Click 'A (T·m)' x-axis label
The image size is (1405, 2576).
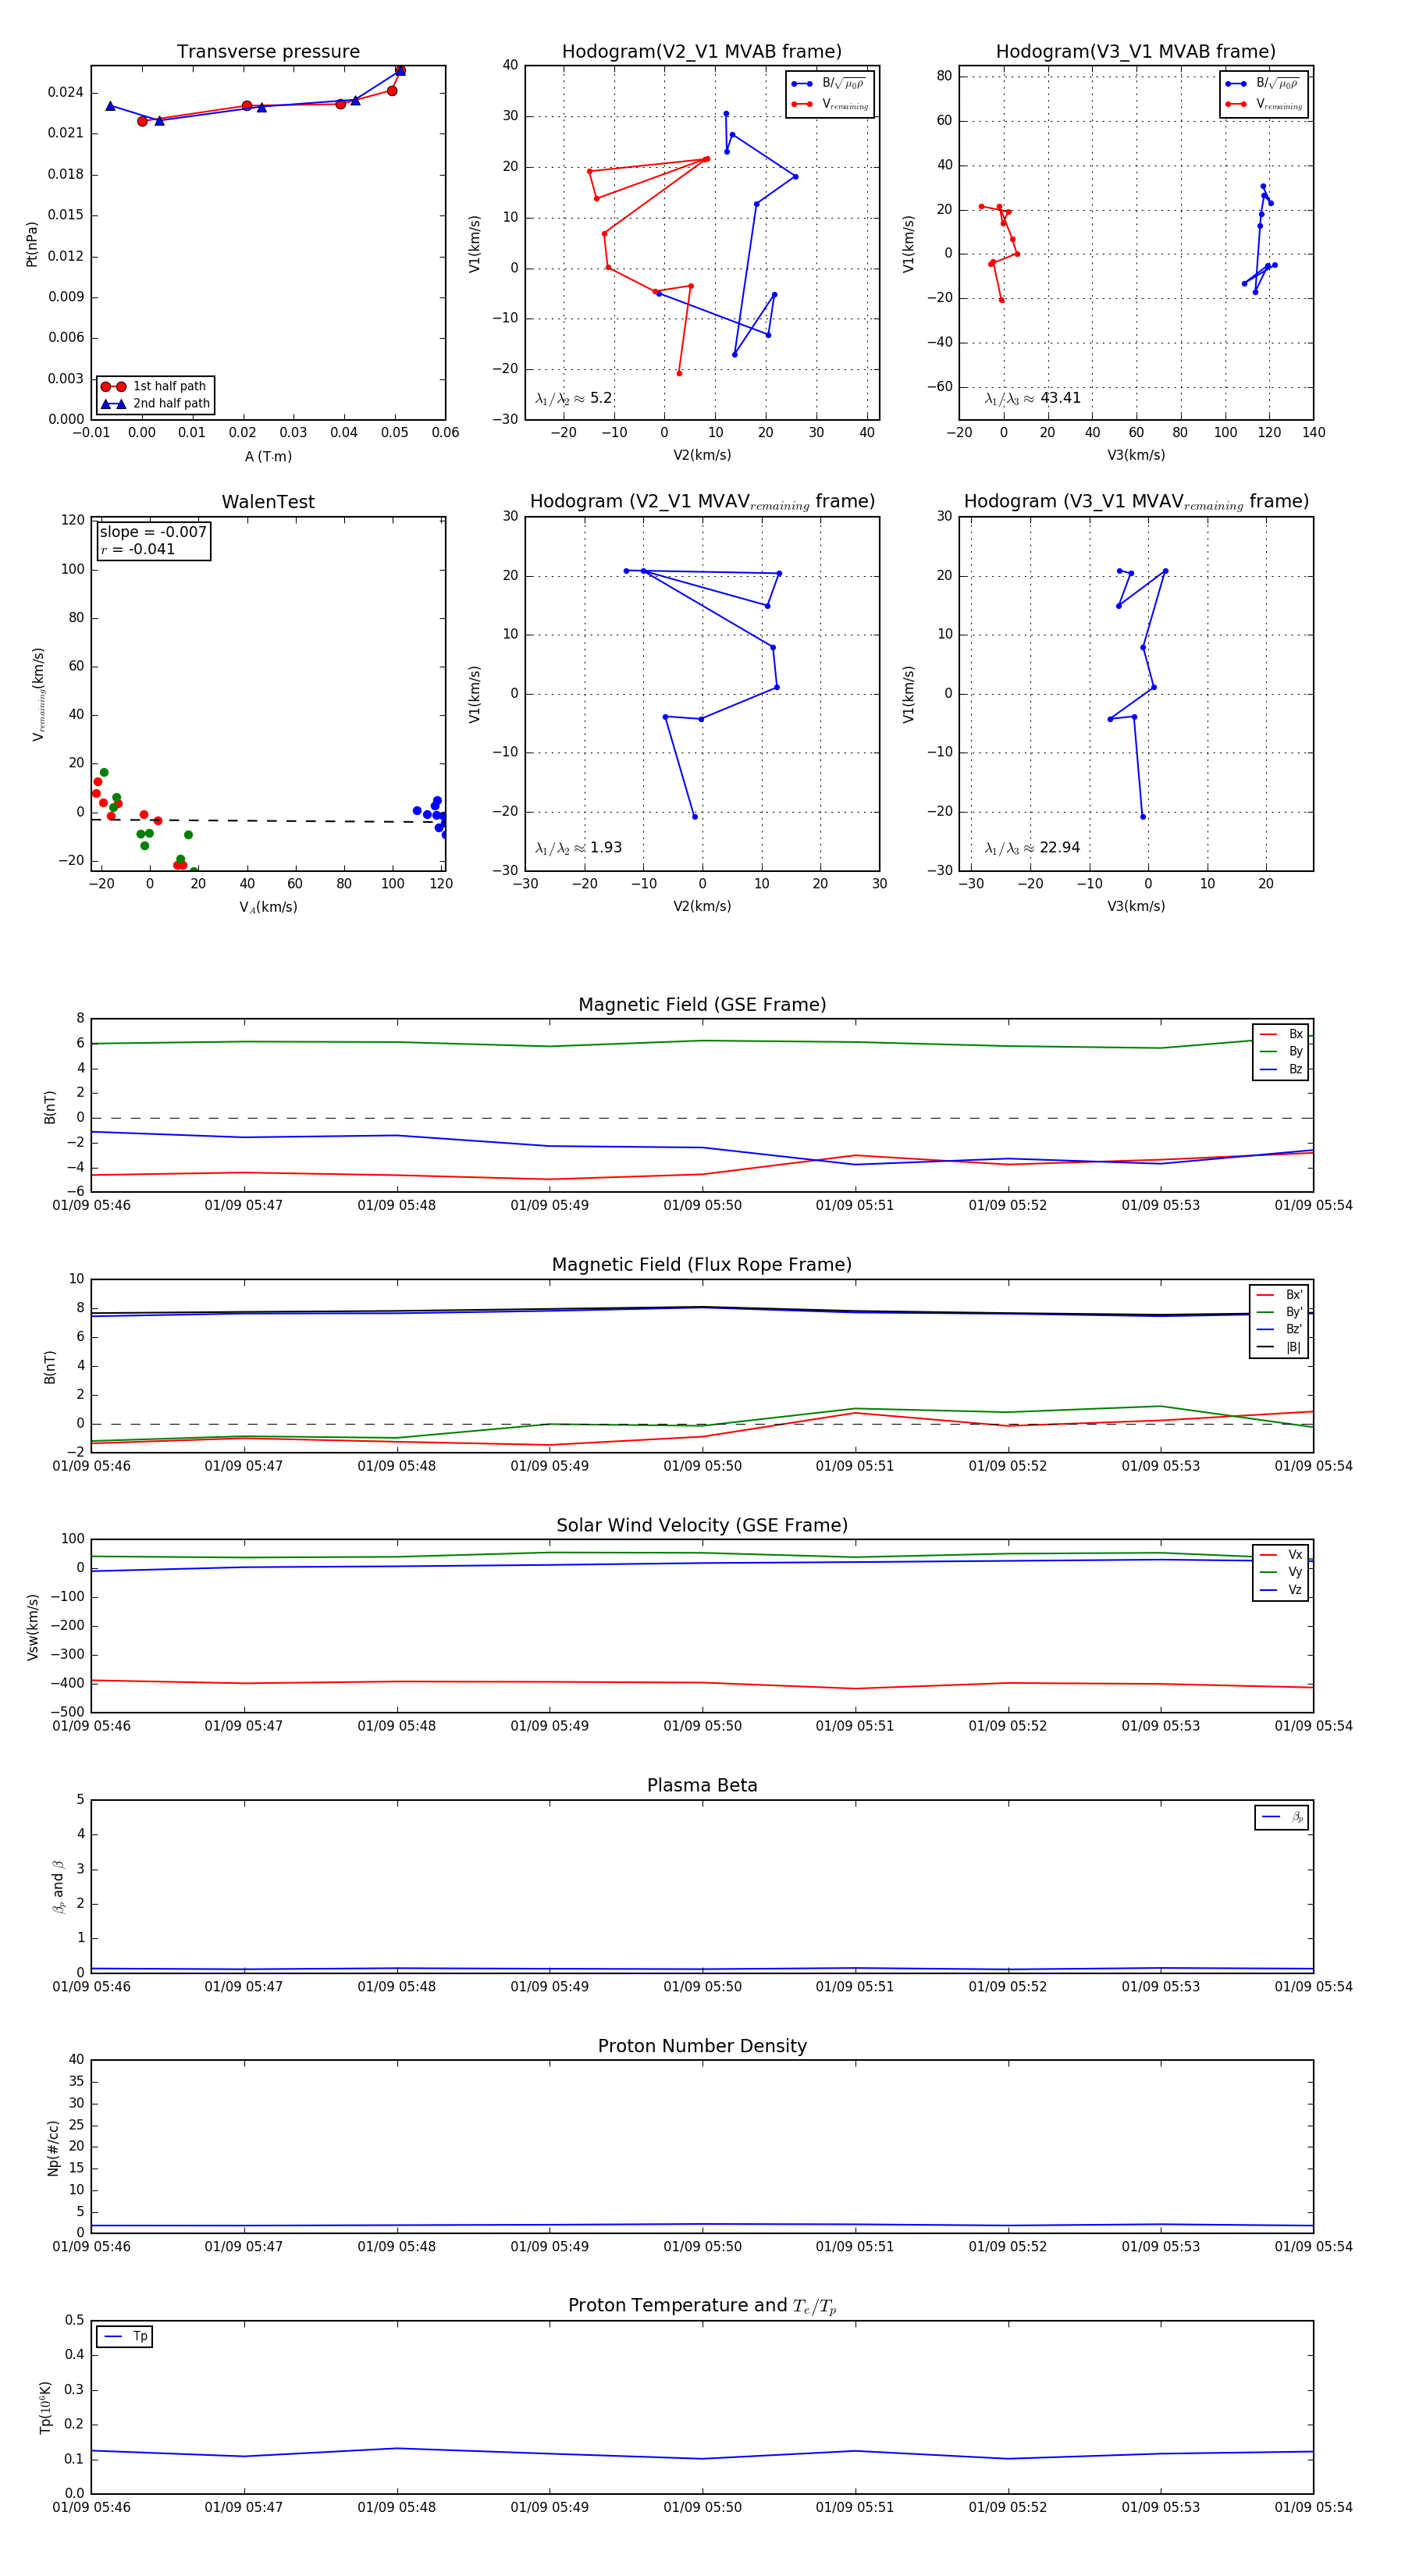point(268,456)
